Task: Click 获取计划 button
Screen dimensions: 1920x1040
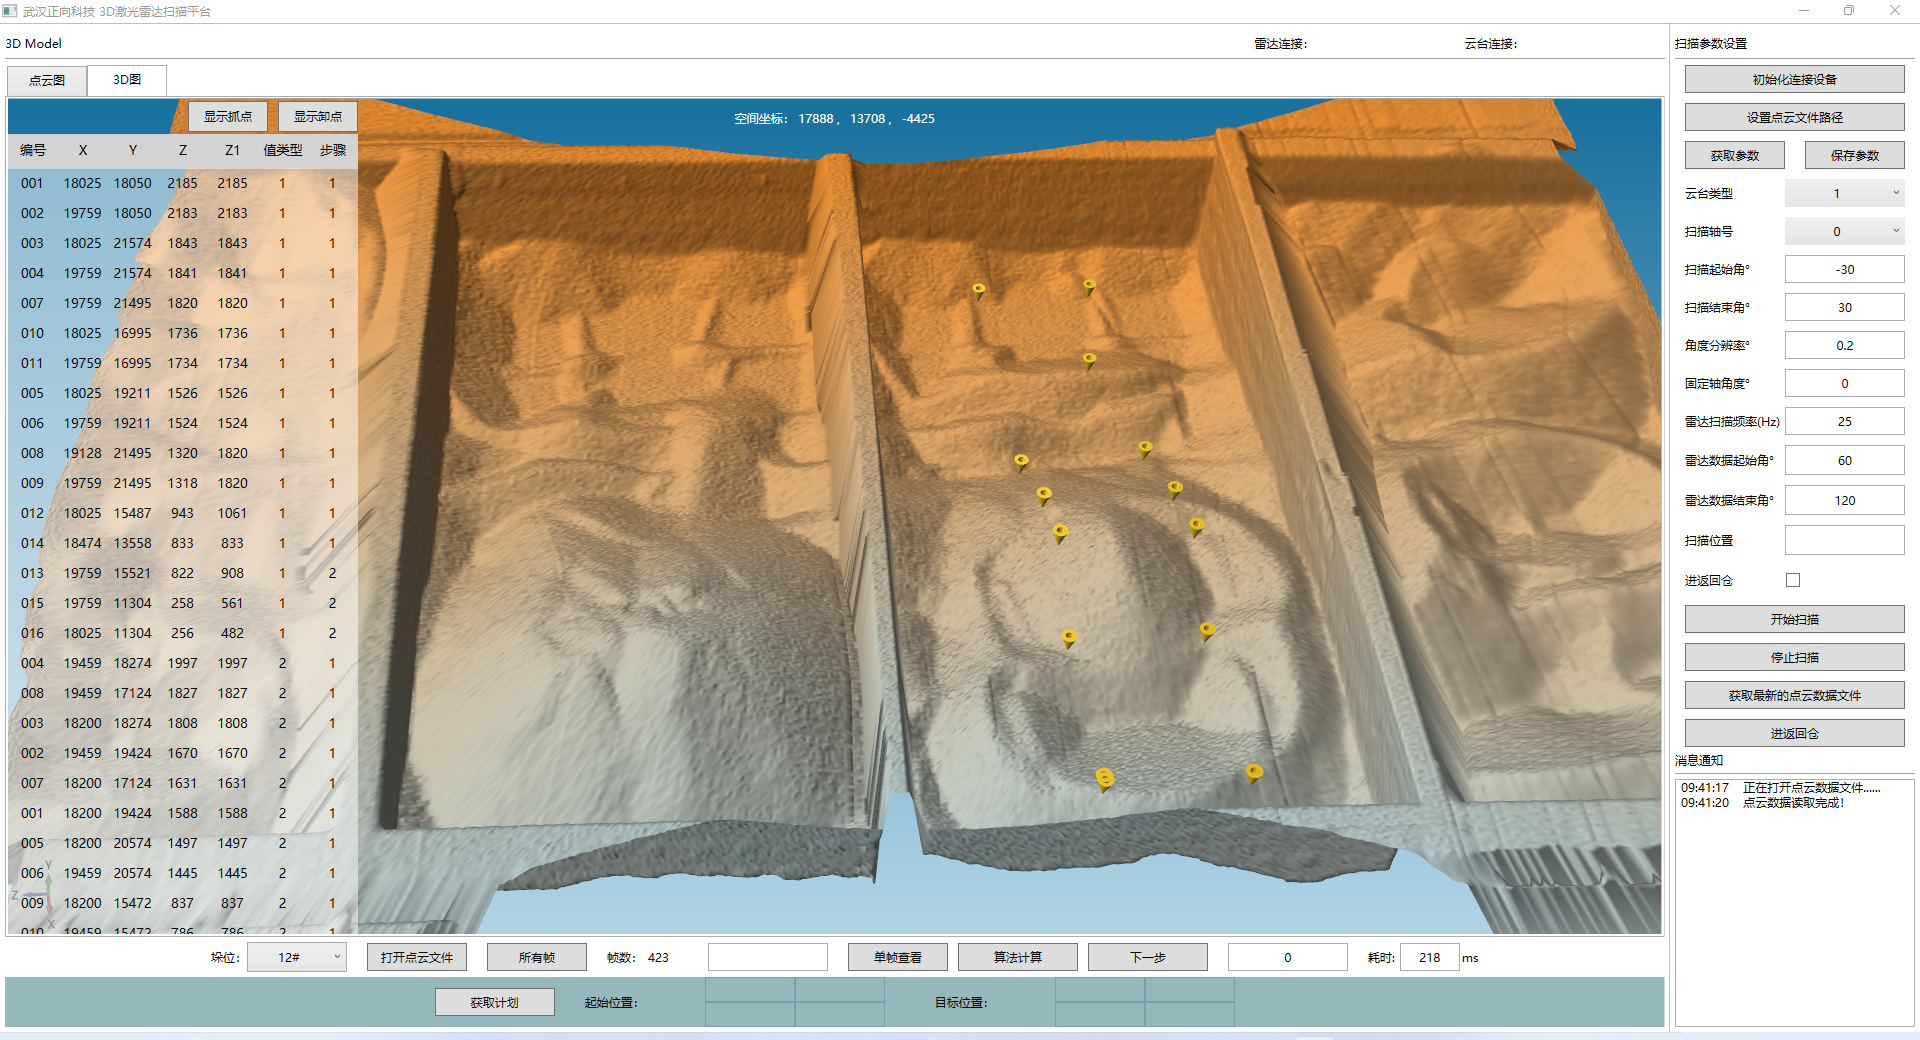Action: [x=494, y=1002]
